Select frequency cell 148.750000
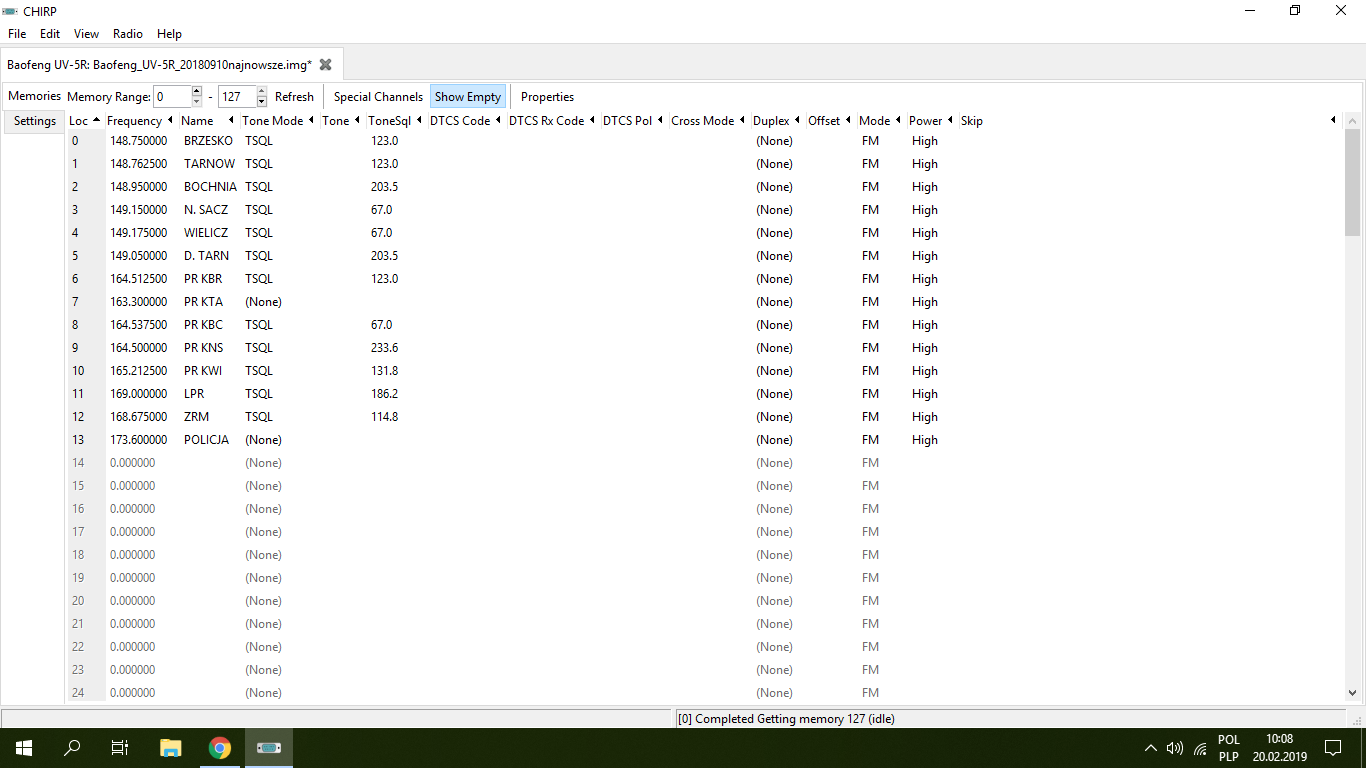Screen dimensions: 1366x768 [x=139, y=141]
